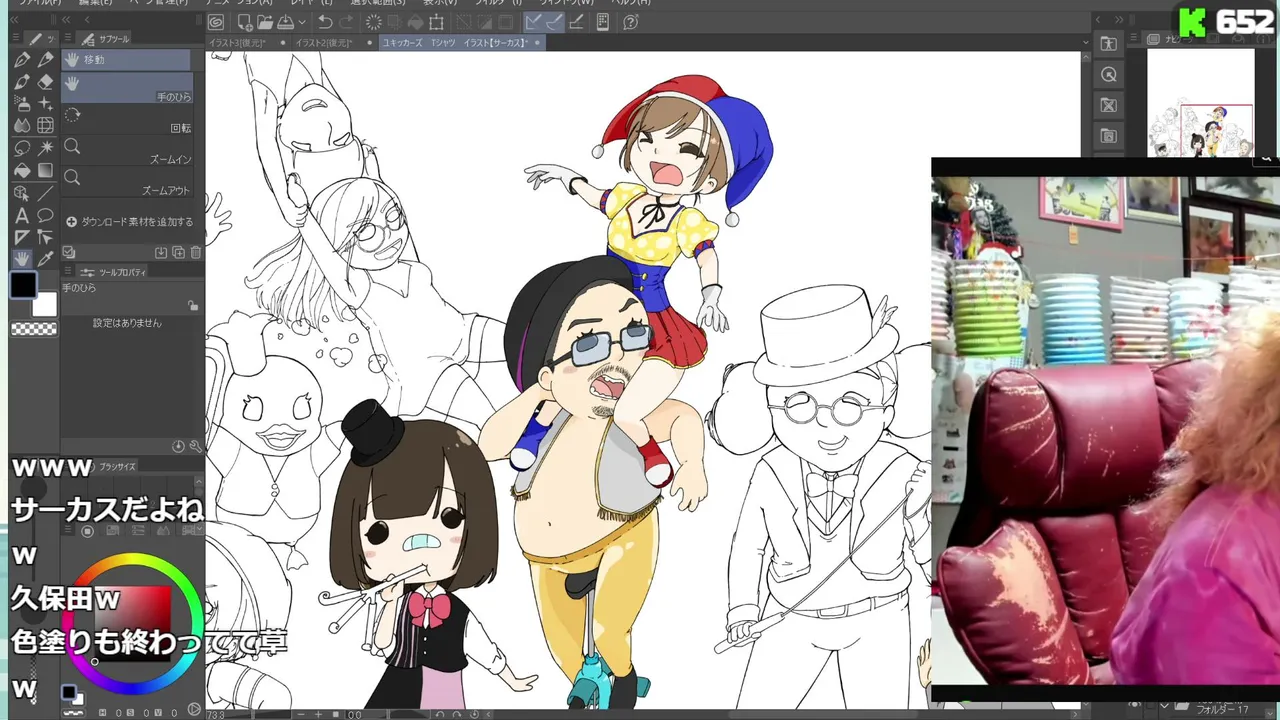The width and height of the screenshot is (1280, 720).
Task: Select the Figure line tool
Action: point(45,192)
